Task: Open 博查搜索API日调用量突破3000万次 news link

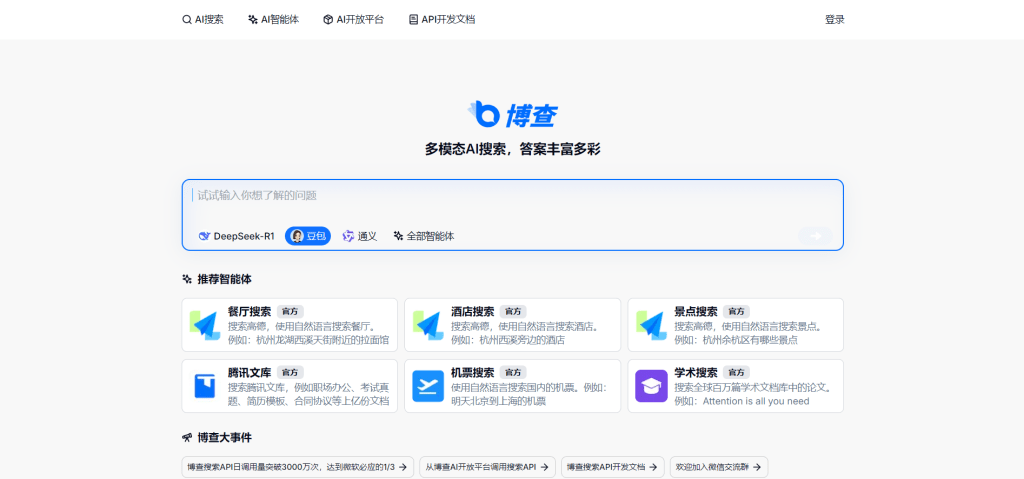Action: pos(298,467)
